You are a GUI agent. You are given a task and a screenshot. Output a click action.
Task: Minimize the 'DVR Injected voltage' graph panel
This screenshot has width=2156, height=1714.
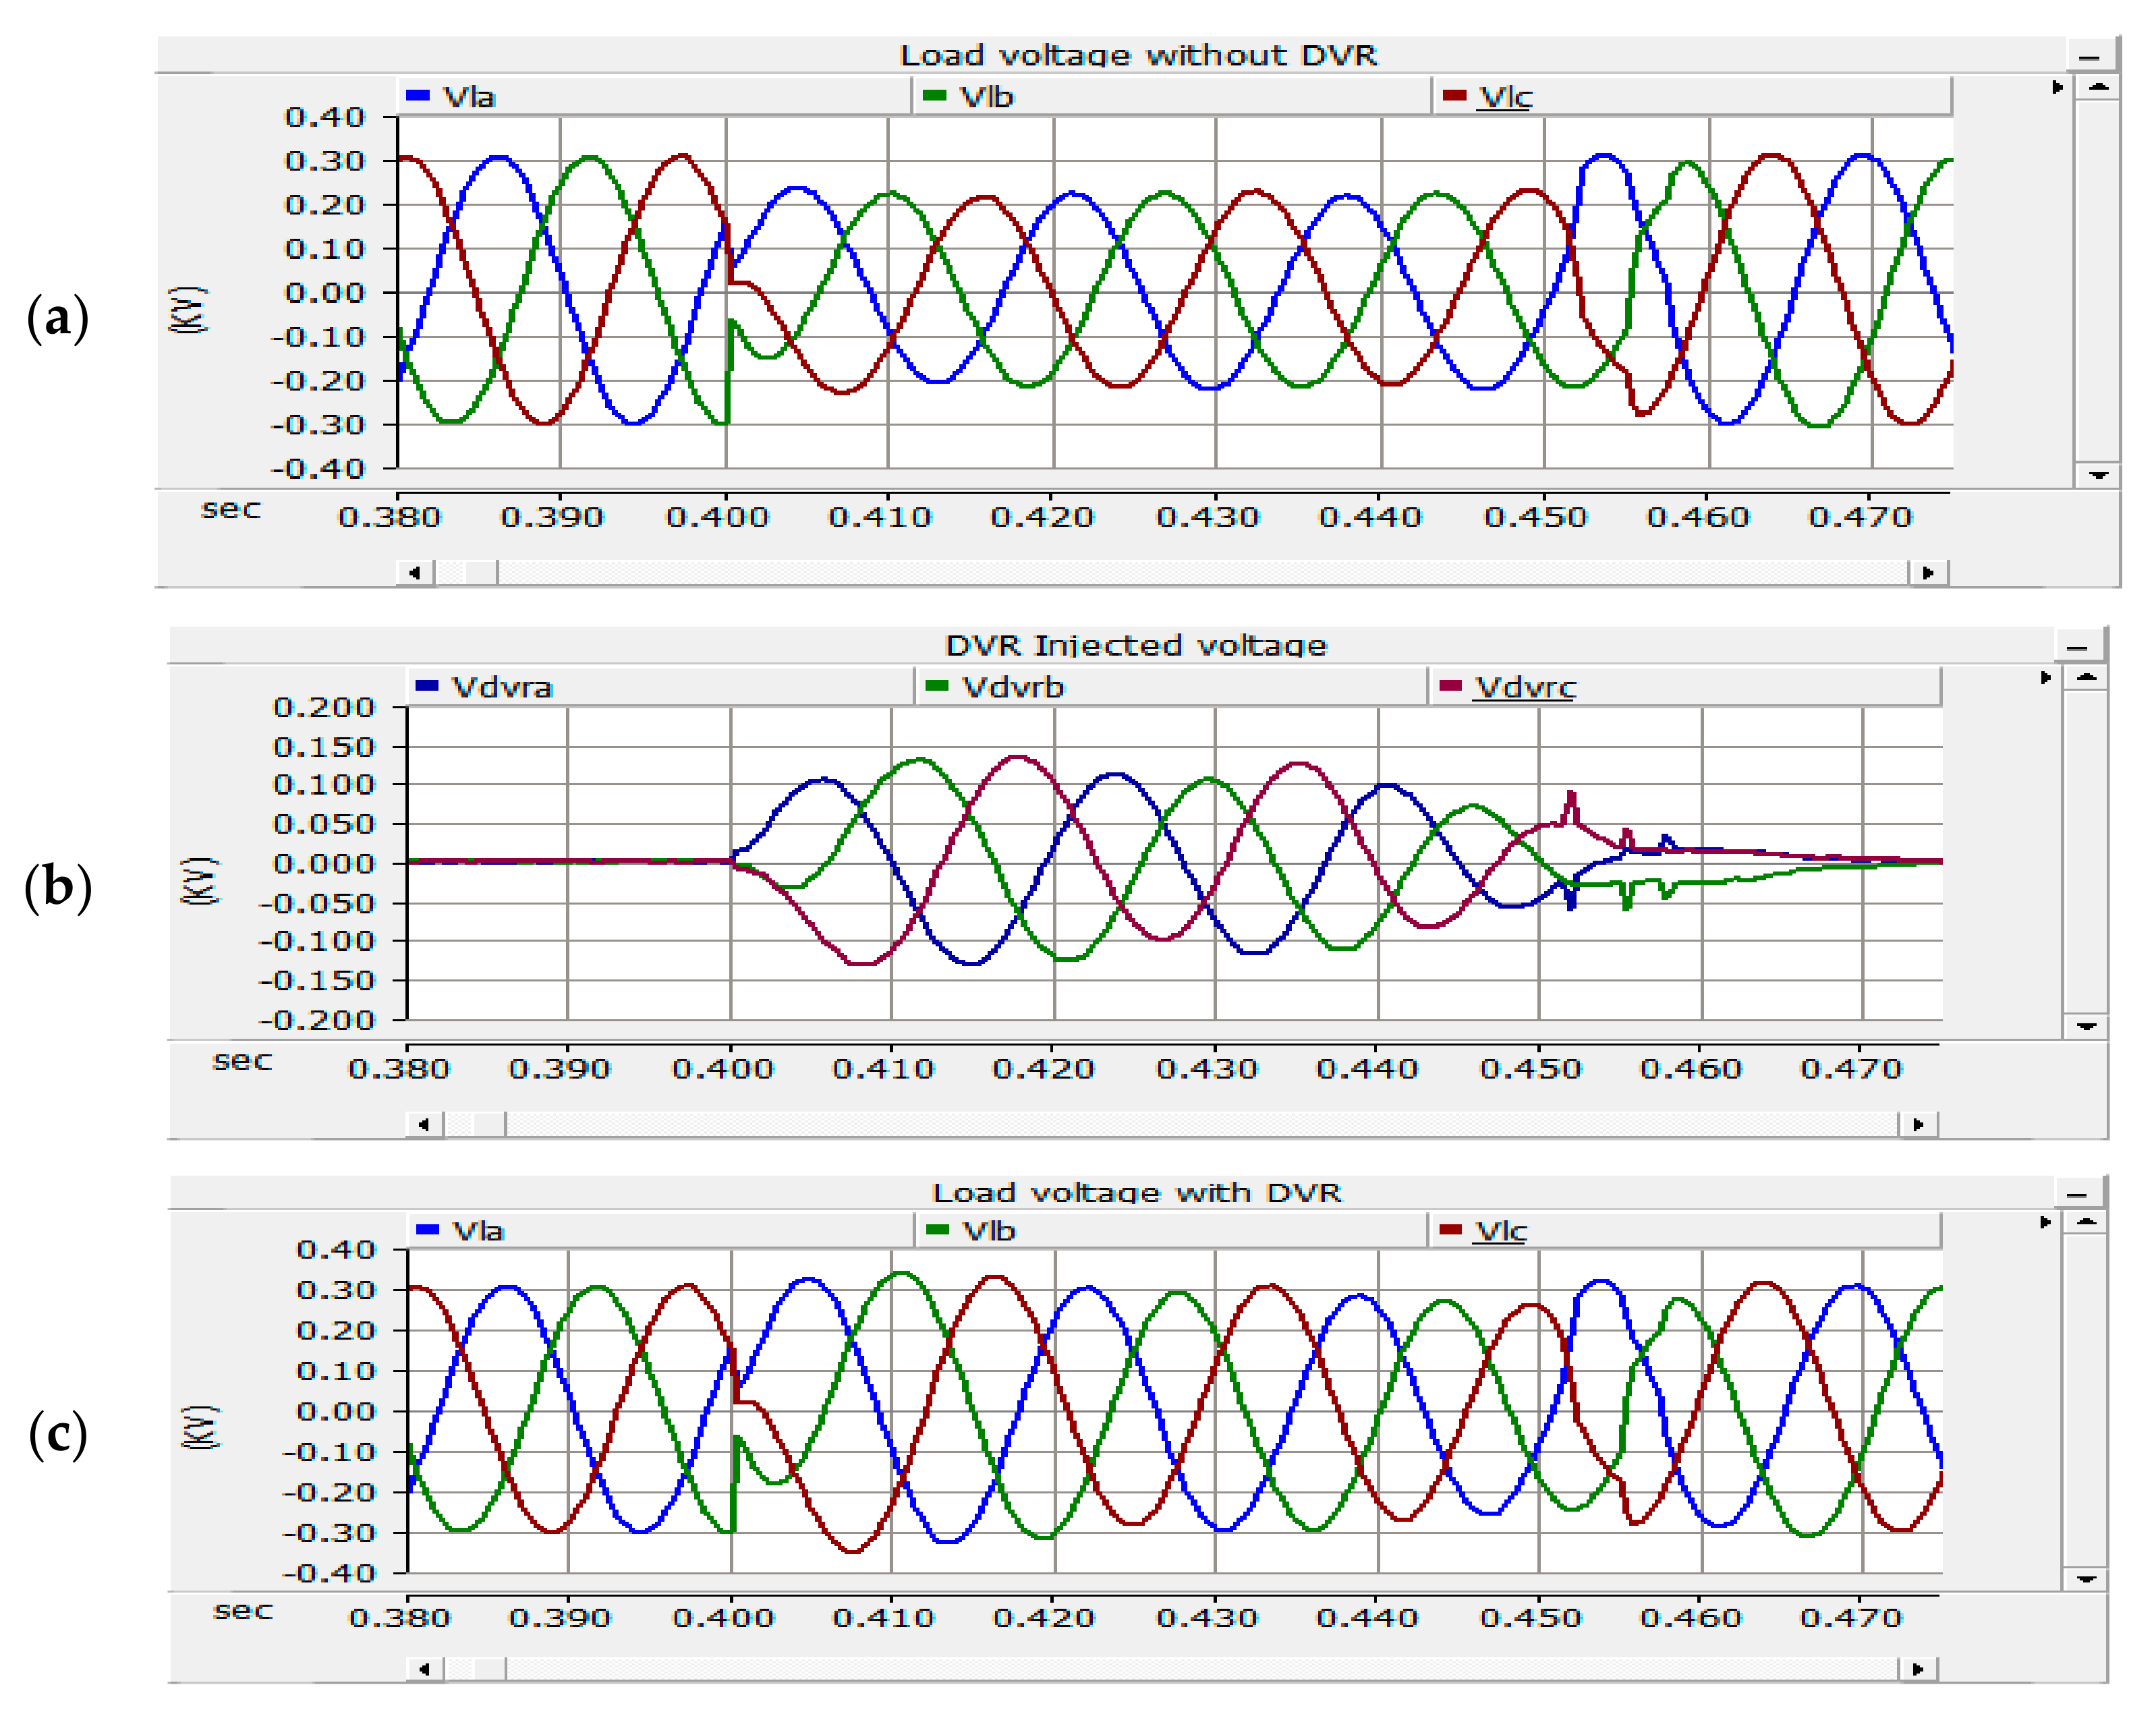pos(2077,647)
